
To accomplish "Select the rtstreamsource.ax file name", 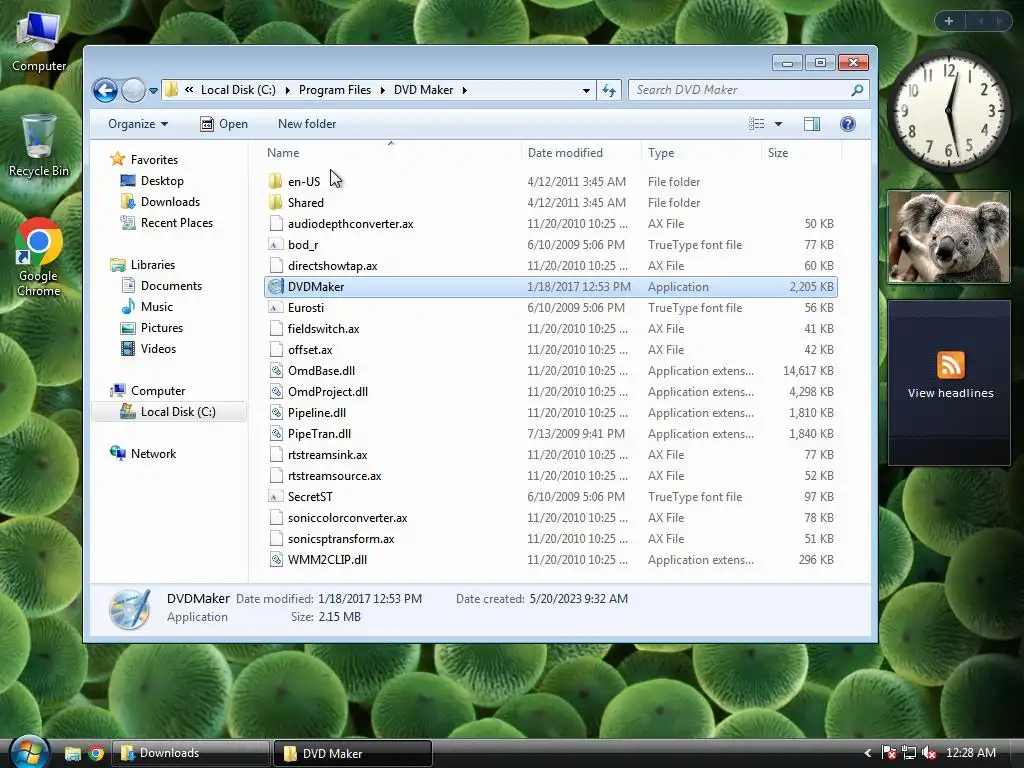I will (334, 475).
